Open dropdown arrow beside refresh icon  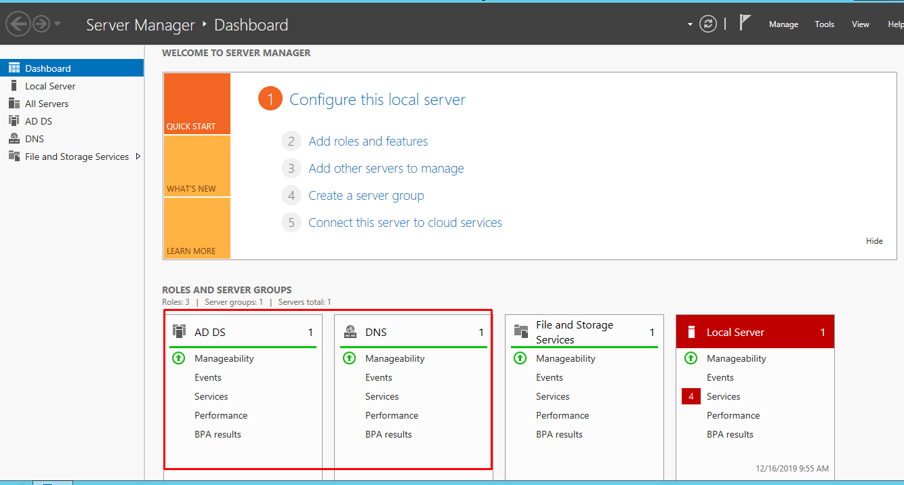click(x=690, y=25)
